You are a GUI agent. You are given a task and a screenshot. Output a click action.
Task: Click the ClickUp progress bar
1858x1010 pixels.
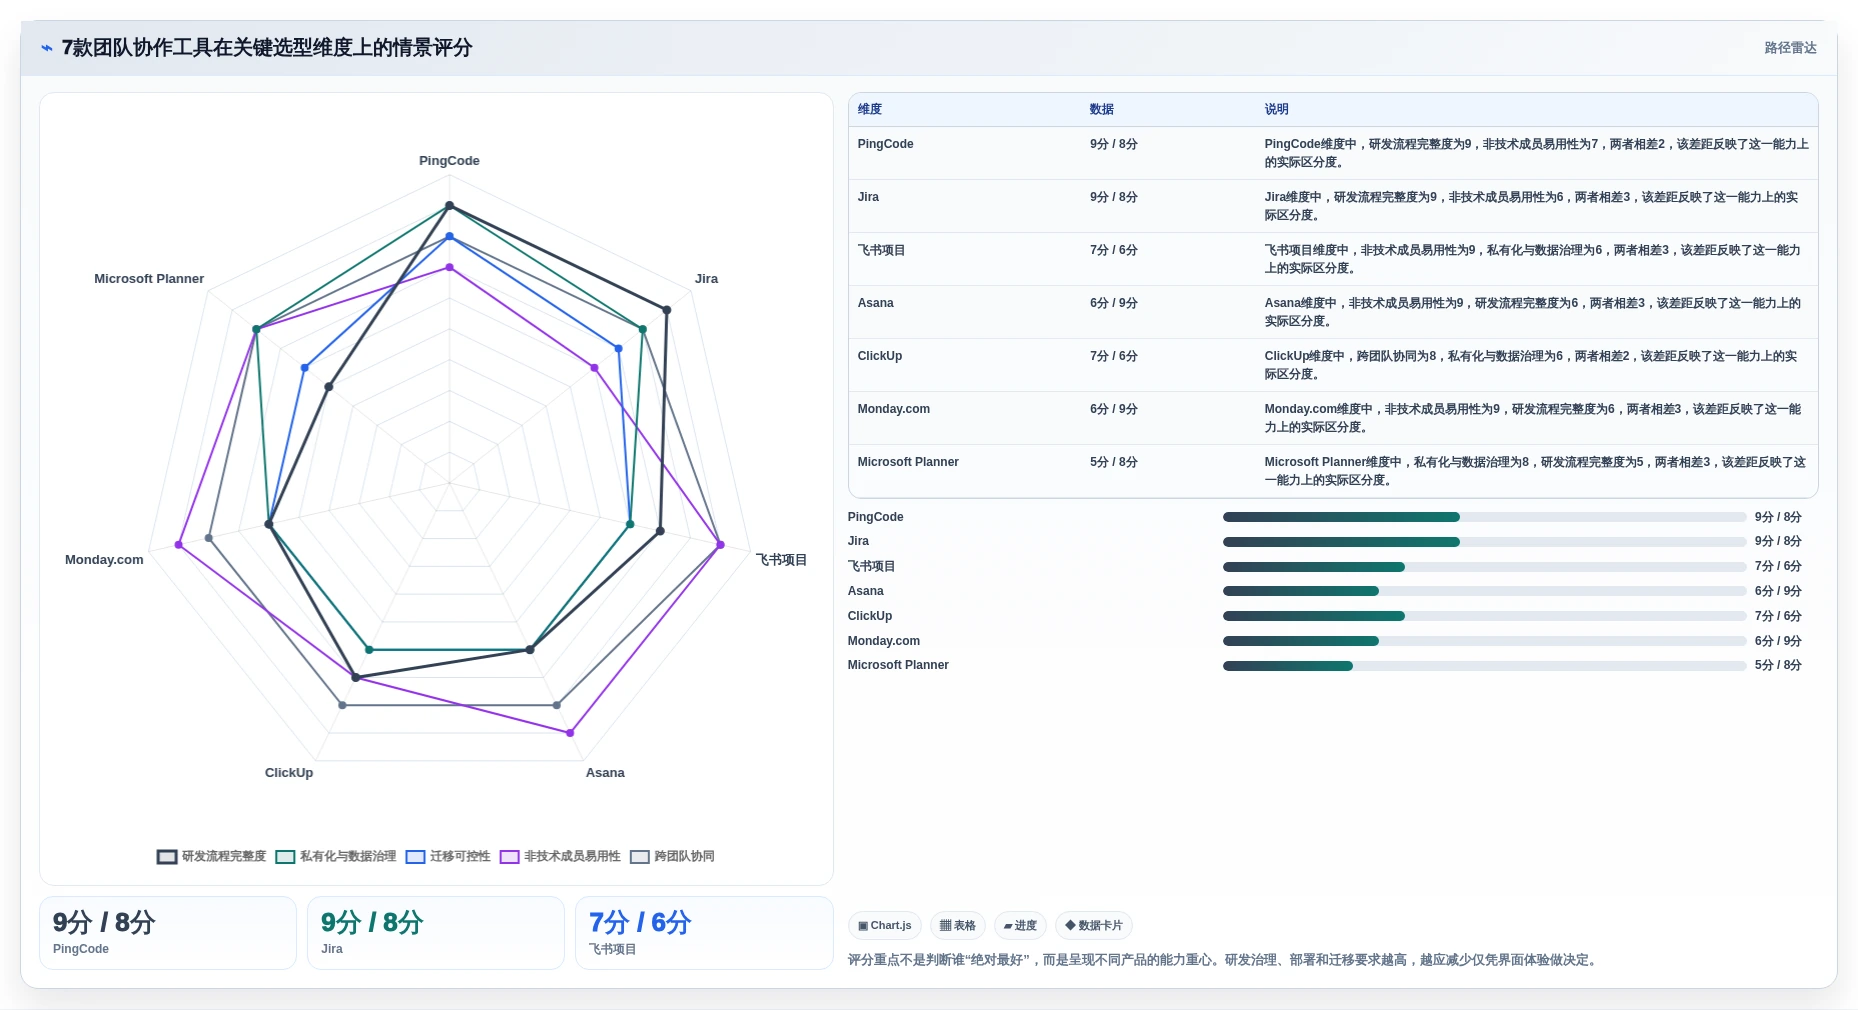click(1484, 616)
